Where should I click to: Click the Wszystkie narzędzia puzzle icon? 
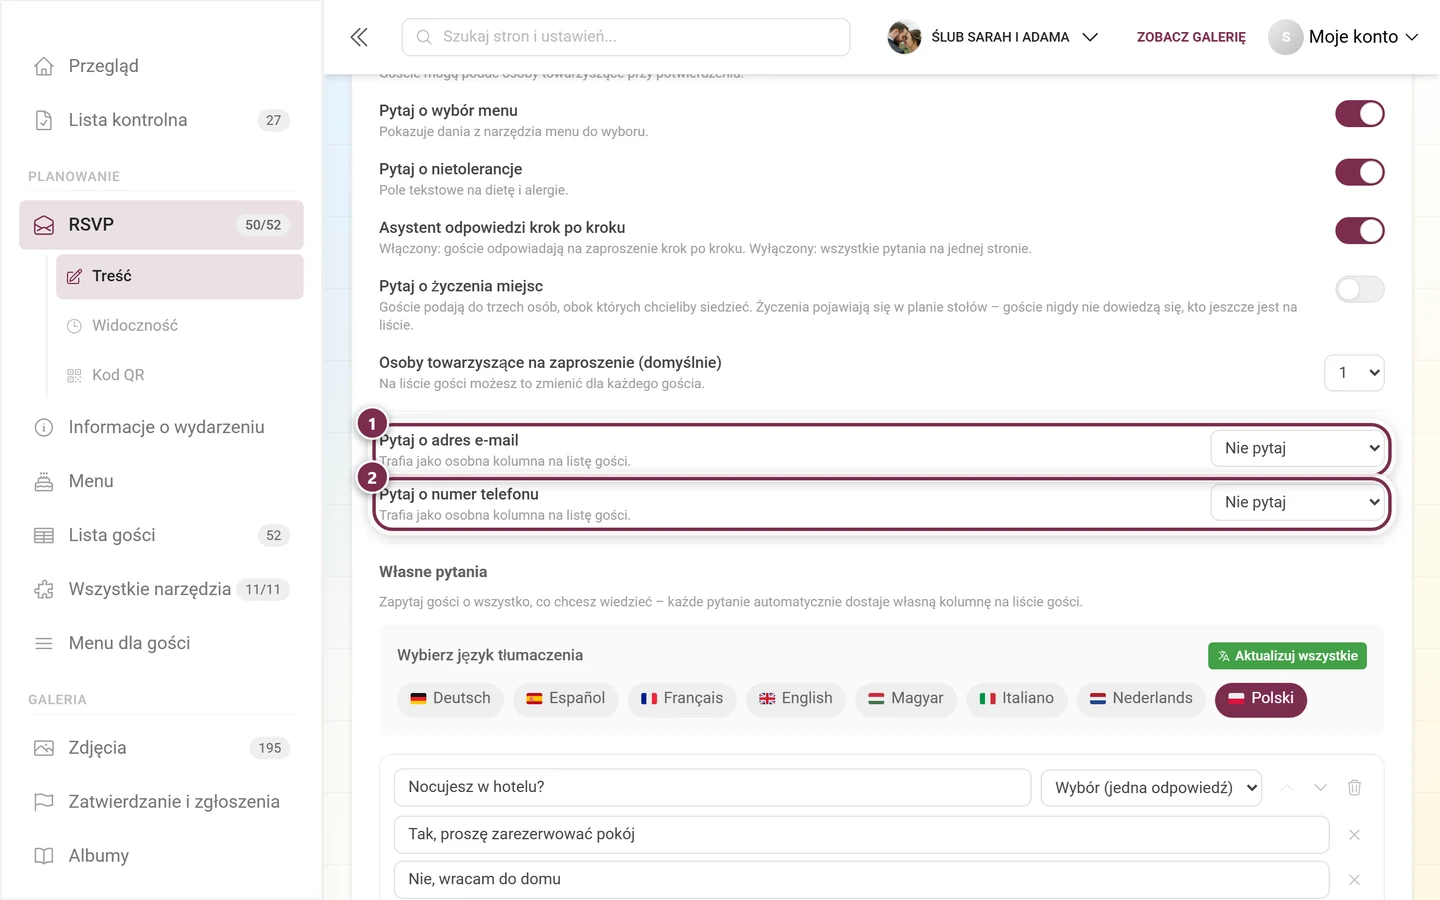[x=44, y=590]
